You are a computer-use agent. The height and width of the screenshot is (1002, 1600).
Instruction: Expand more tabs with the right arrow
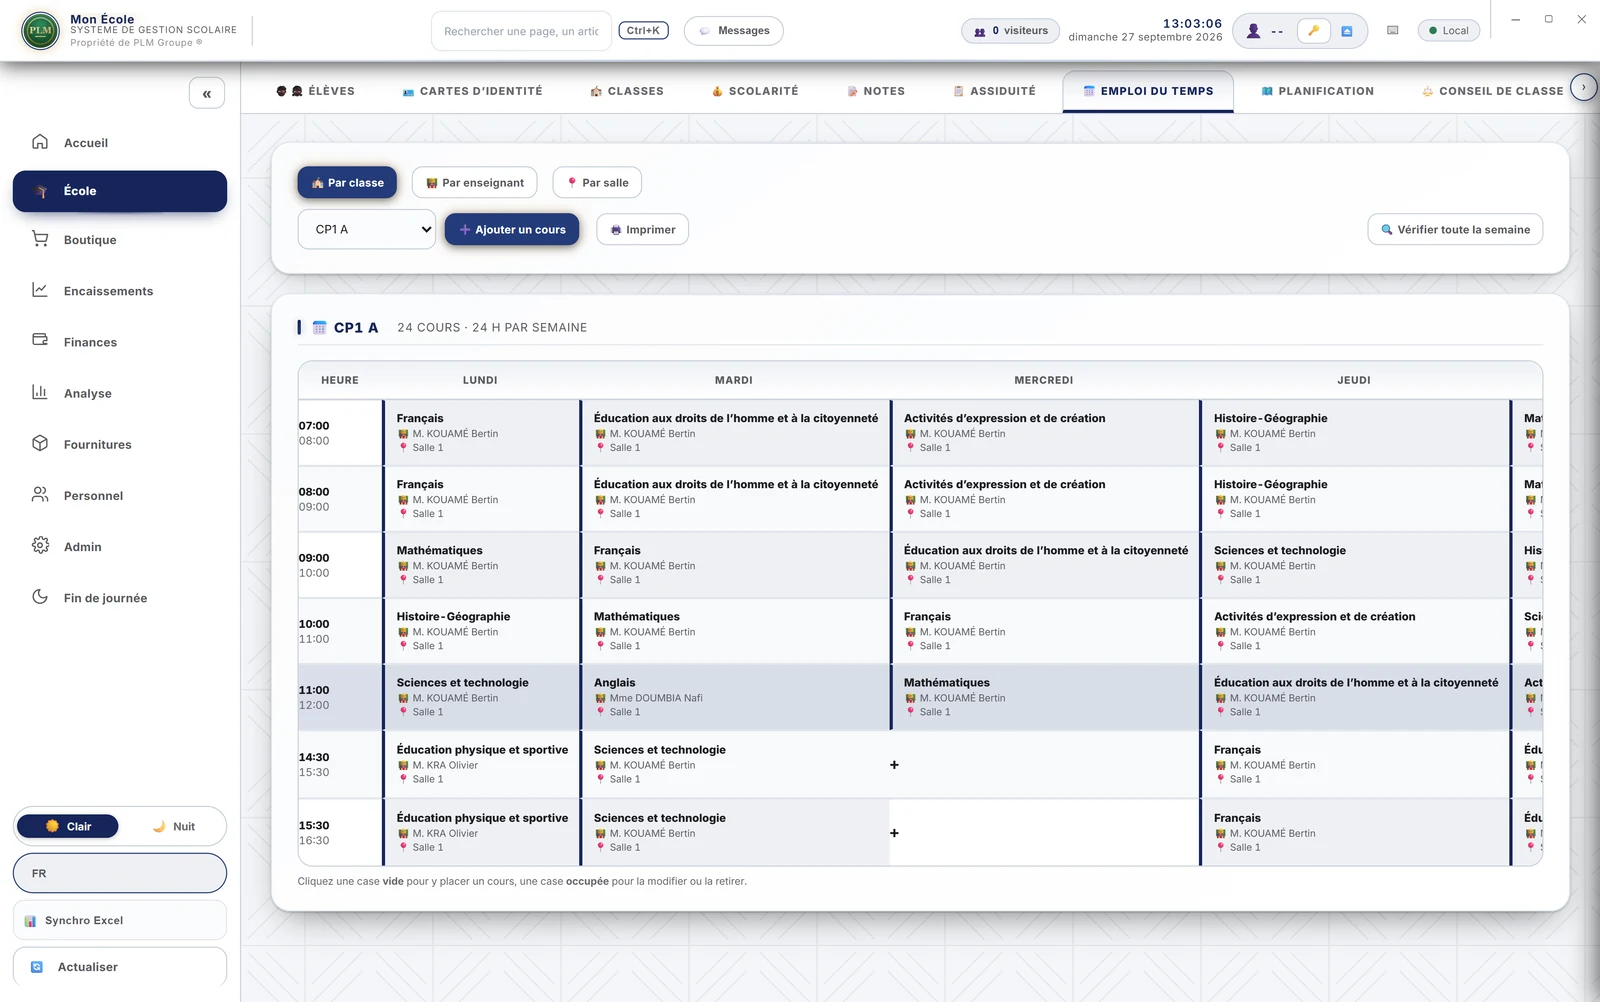tap(1583, 88)
